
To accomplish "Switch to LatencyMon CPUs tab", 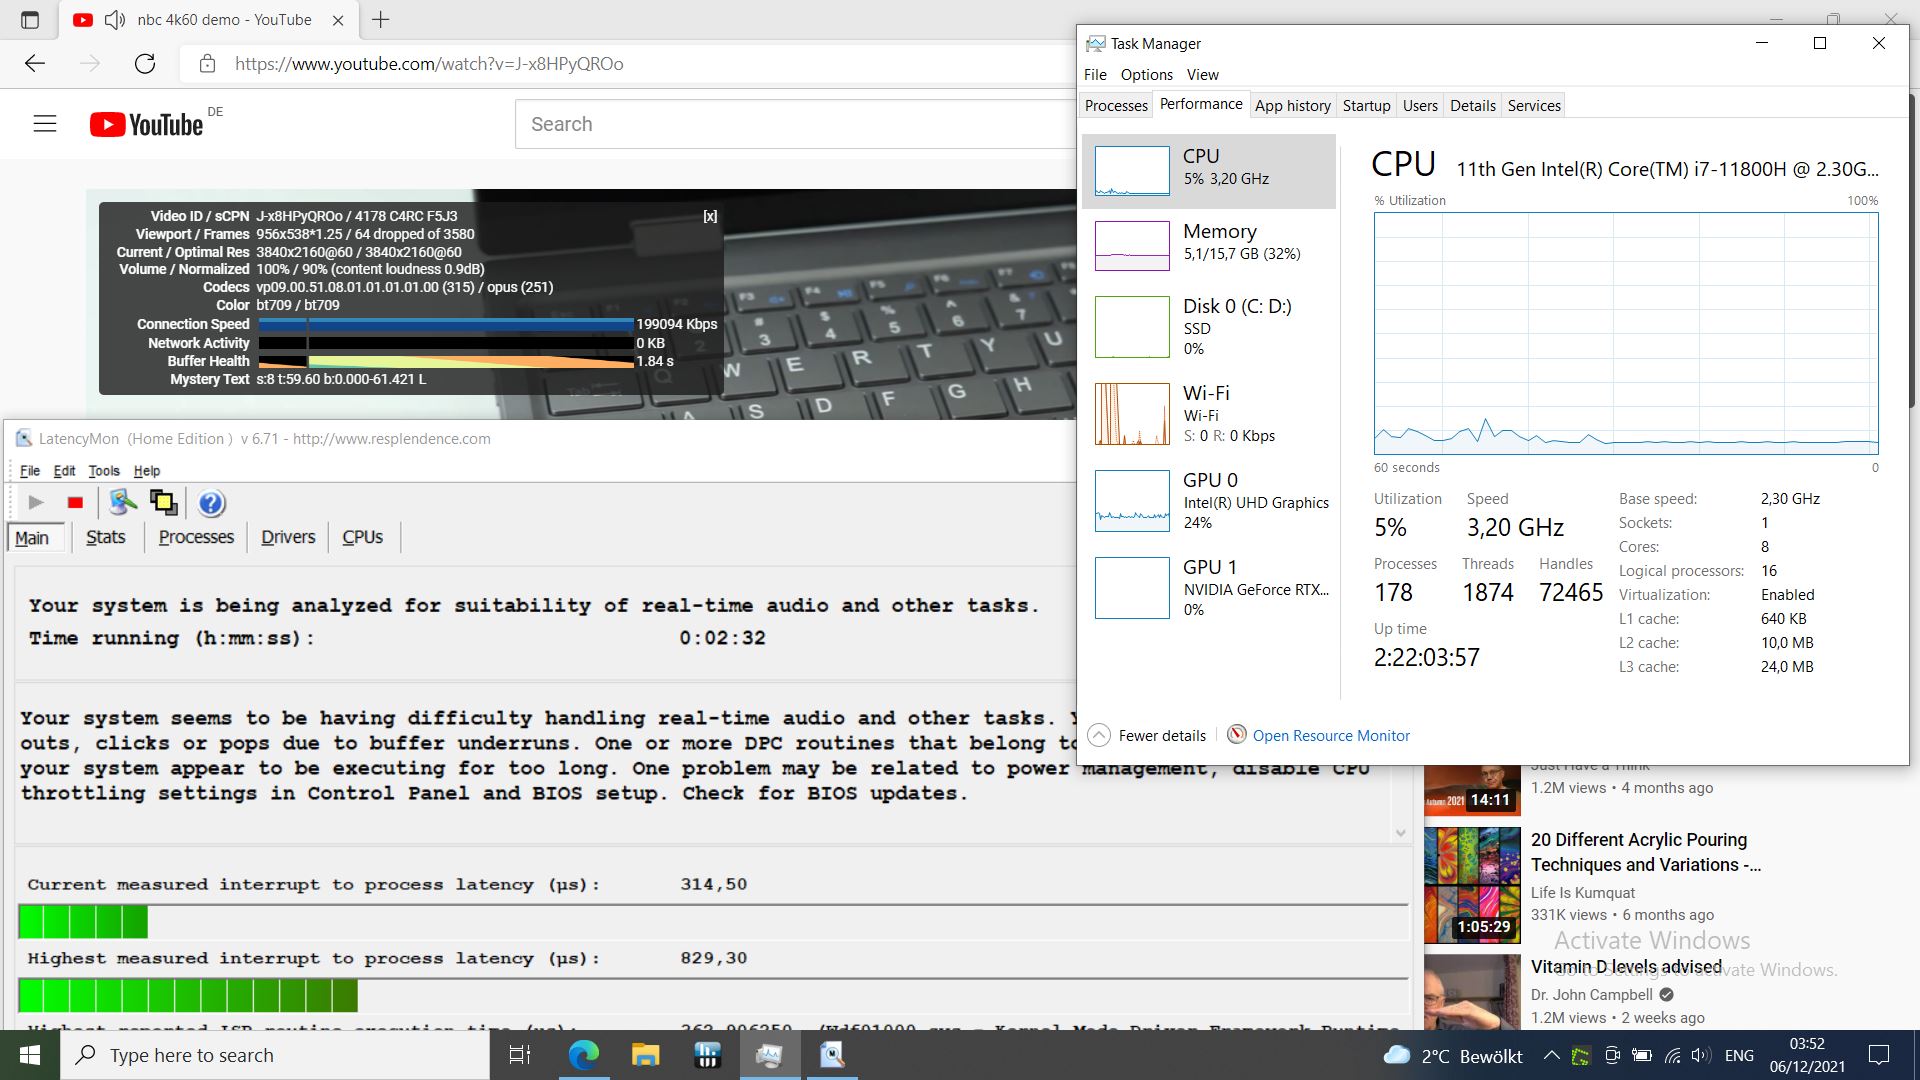I will (x=362, y=537).
